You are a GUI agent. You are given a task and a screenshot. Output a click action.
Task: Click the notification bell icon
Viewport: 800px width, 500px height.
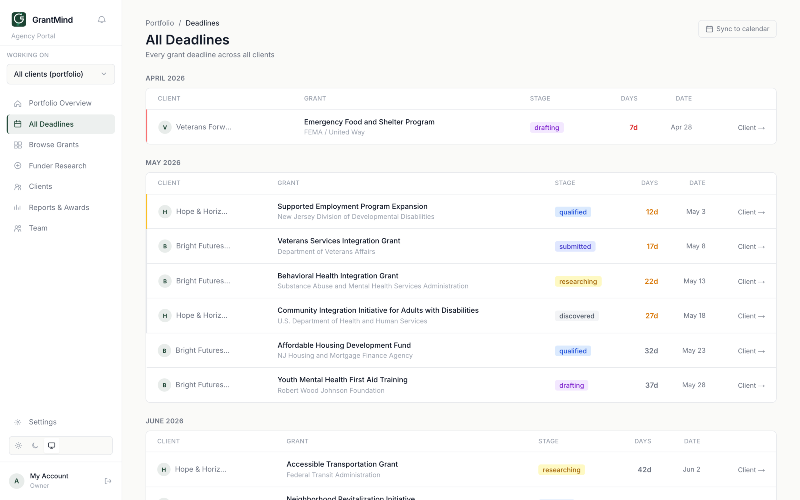(102, 19)
